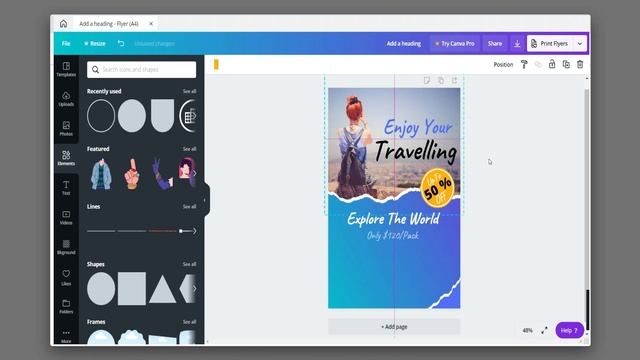Enter full screen presentation mode
Viewport: 640px width, 360px height.
pyautogui.click(x=544, y=330)
